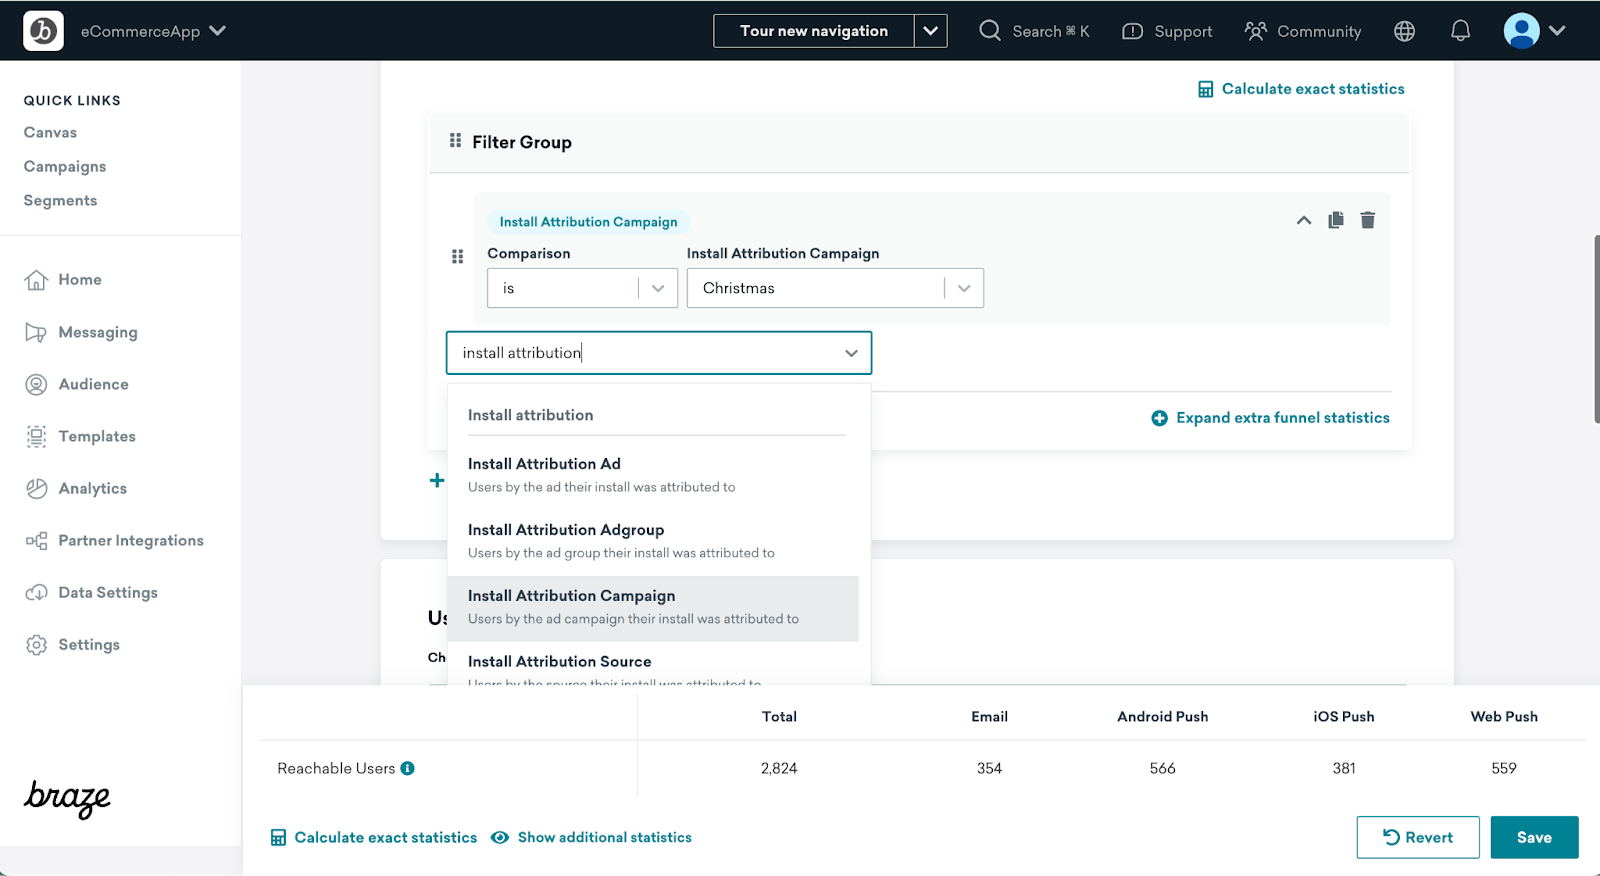Viewport: 1600px width, 876px height.
Task: Open the notifications bell
Action: pyautogui.click(x=1460, y=31)
